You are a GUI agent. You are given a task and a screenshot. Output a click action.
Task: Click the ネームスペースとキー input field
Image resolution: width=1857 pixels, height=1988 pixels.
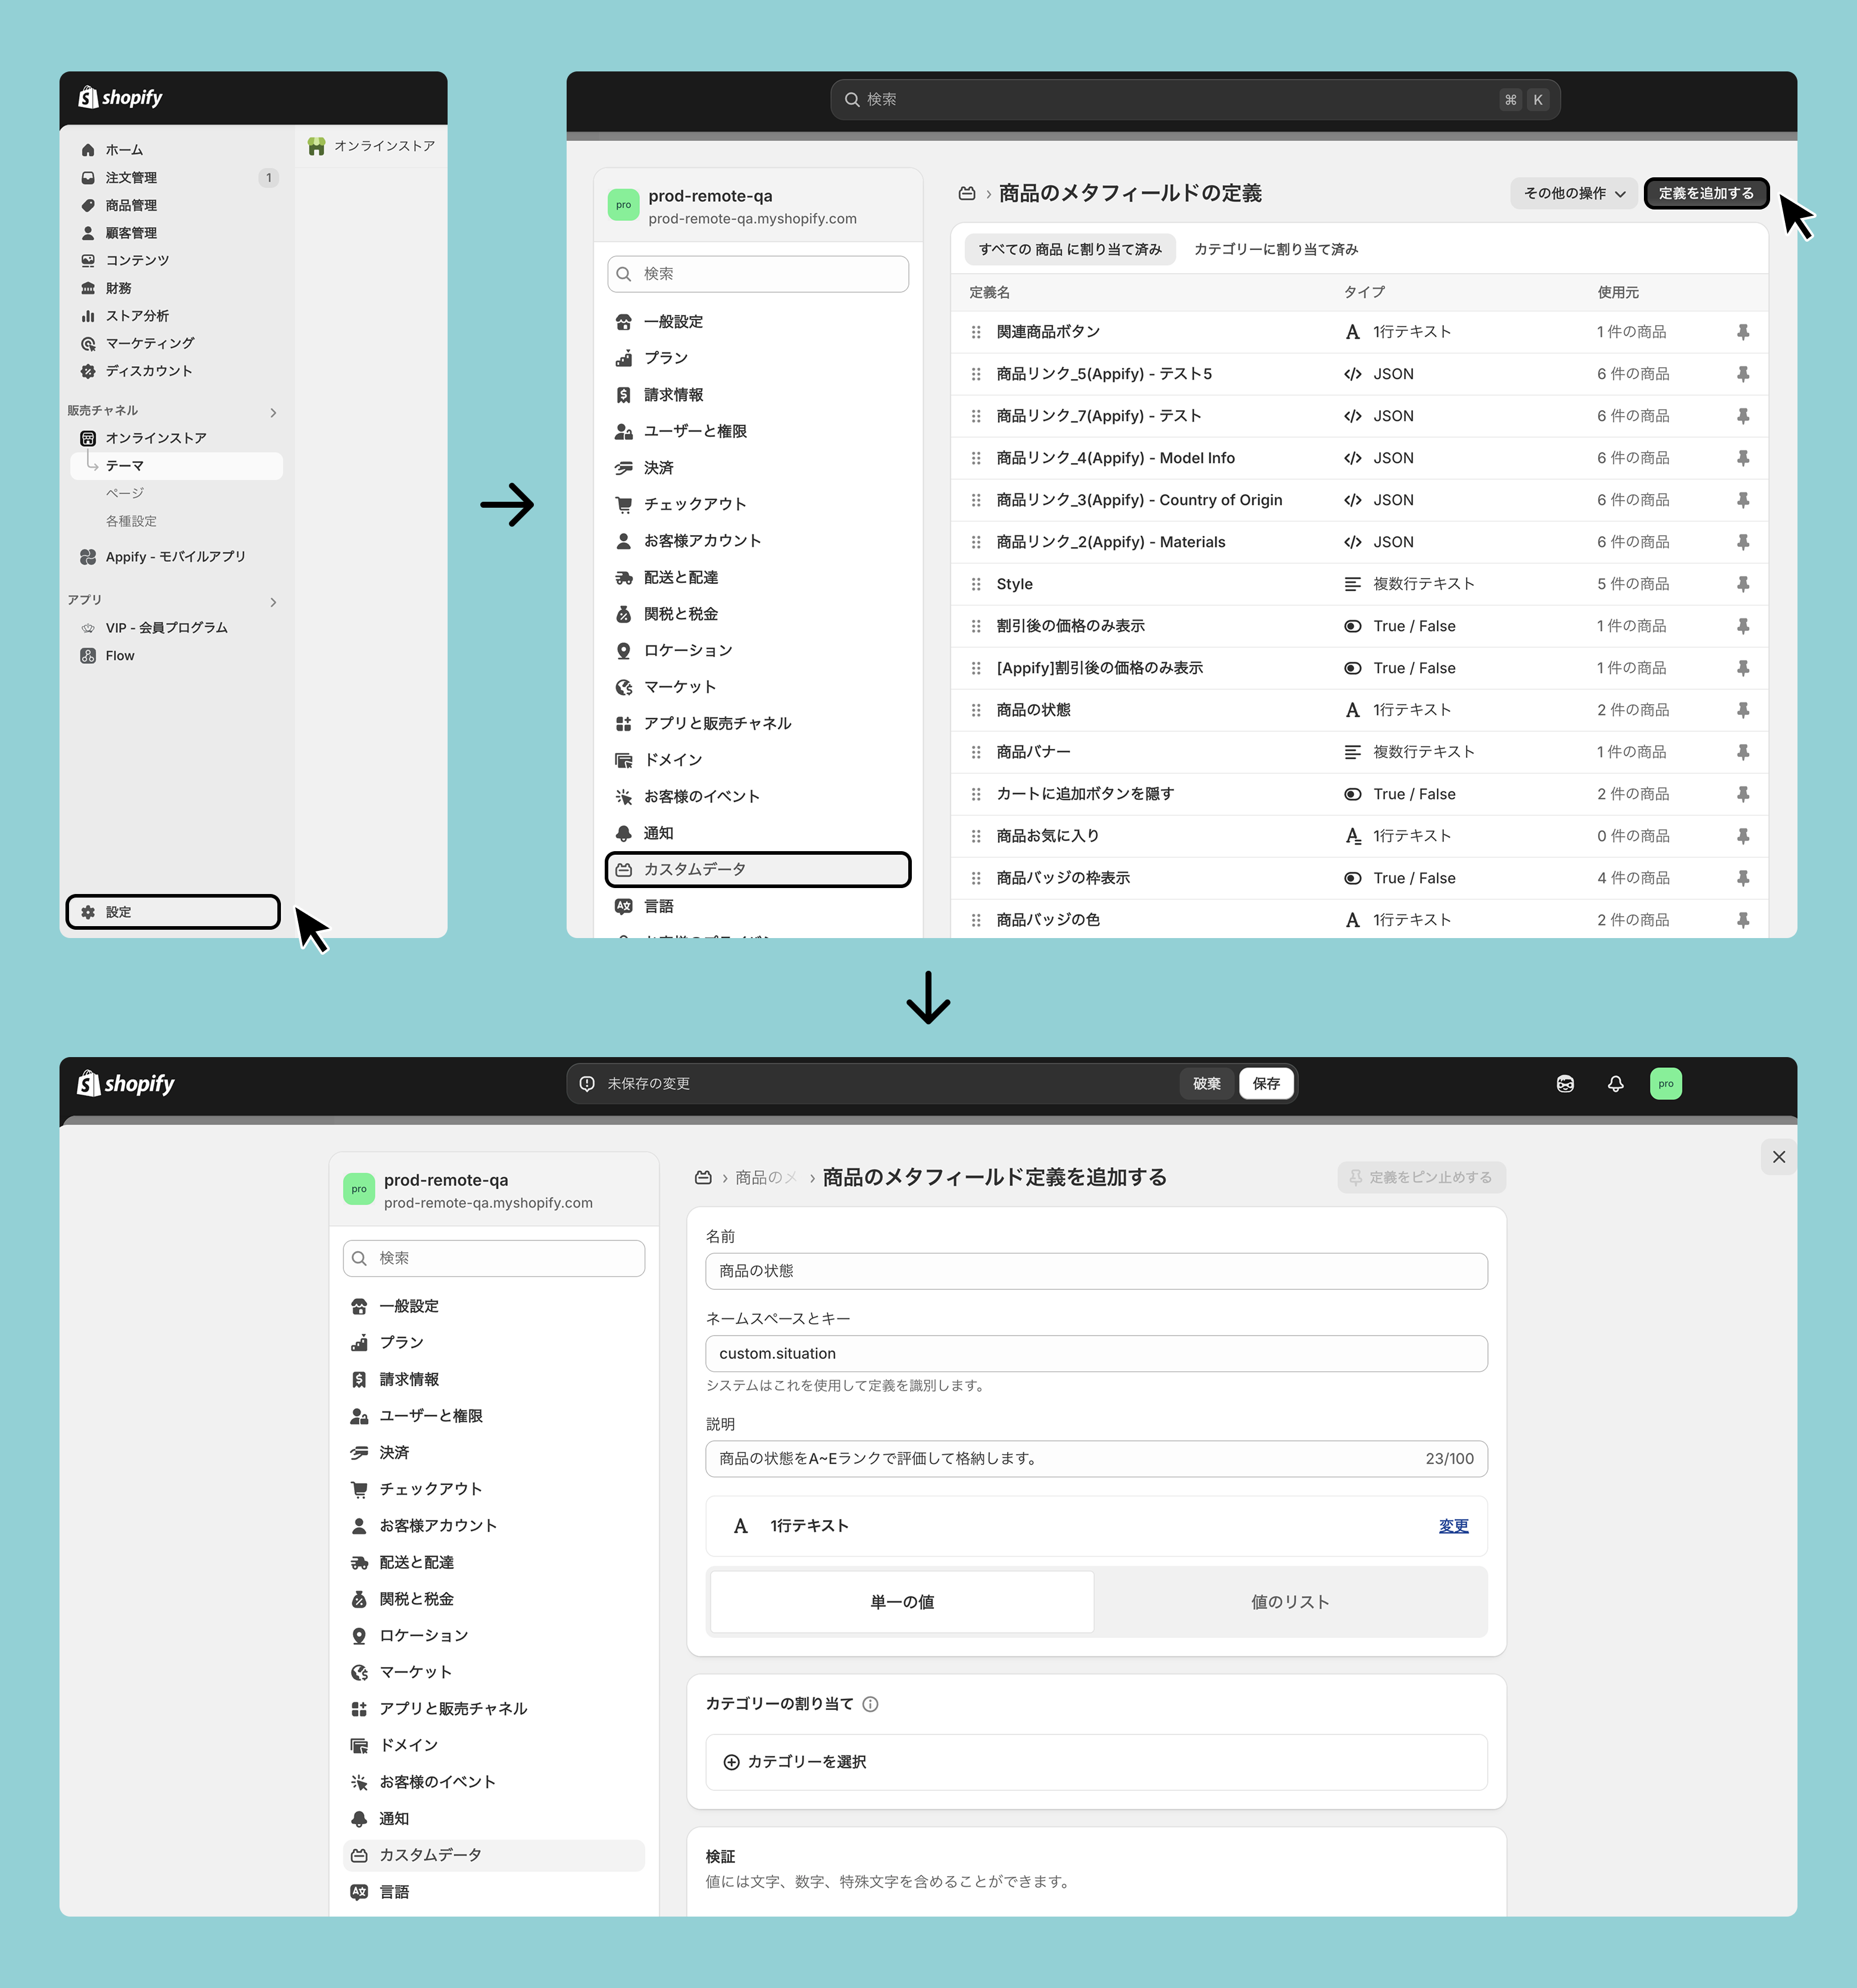click(x=1095, y=1353)
